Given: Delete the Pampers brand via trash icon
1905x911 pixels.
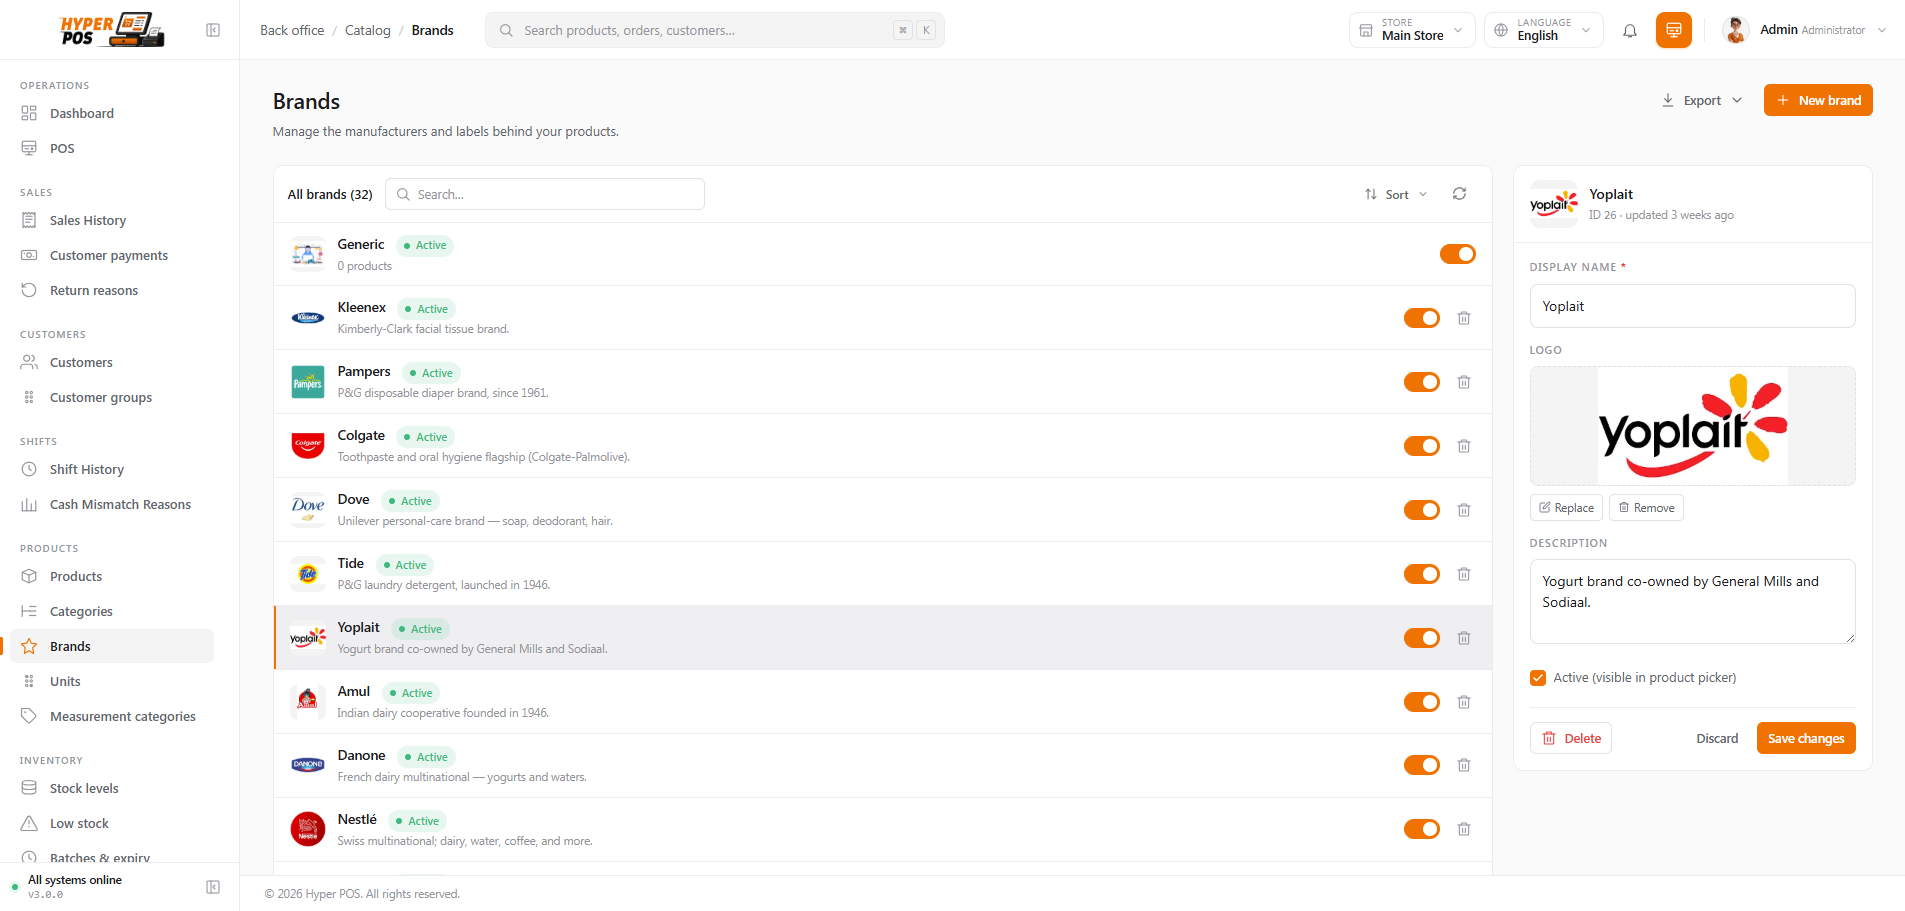Looking at the screenshot, I should click(1464, 382).
